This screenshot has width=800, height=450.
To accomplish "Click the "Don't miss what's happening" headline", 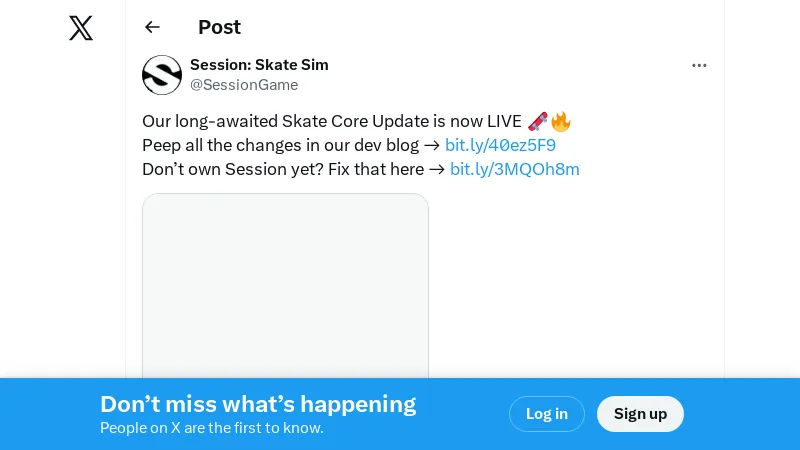I will coord(258,404).
